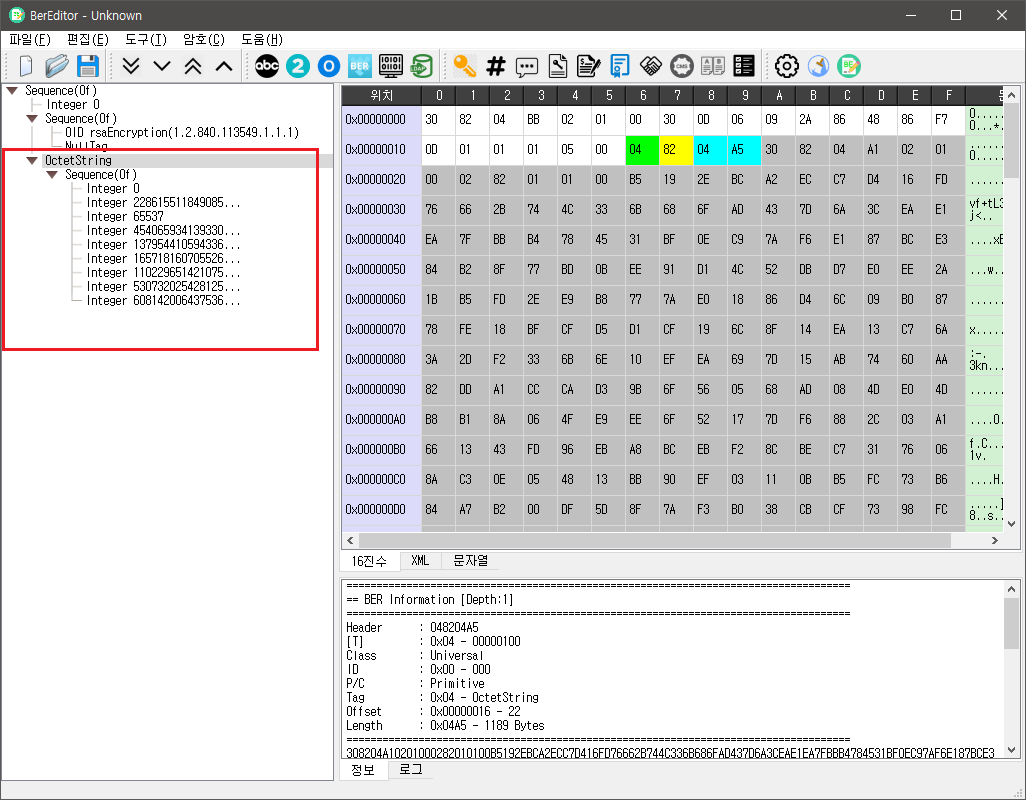Image resolution: width=1026 pixels, height=800 pixels.
Task: Click the 0x00000040 row address cell
Action: [x=381, y=239]
